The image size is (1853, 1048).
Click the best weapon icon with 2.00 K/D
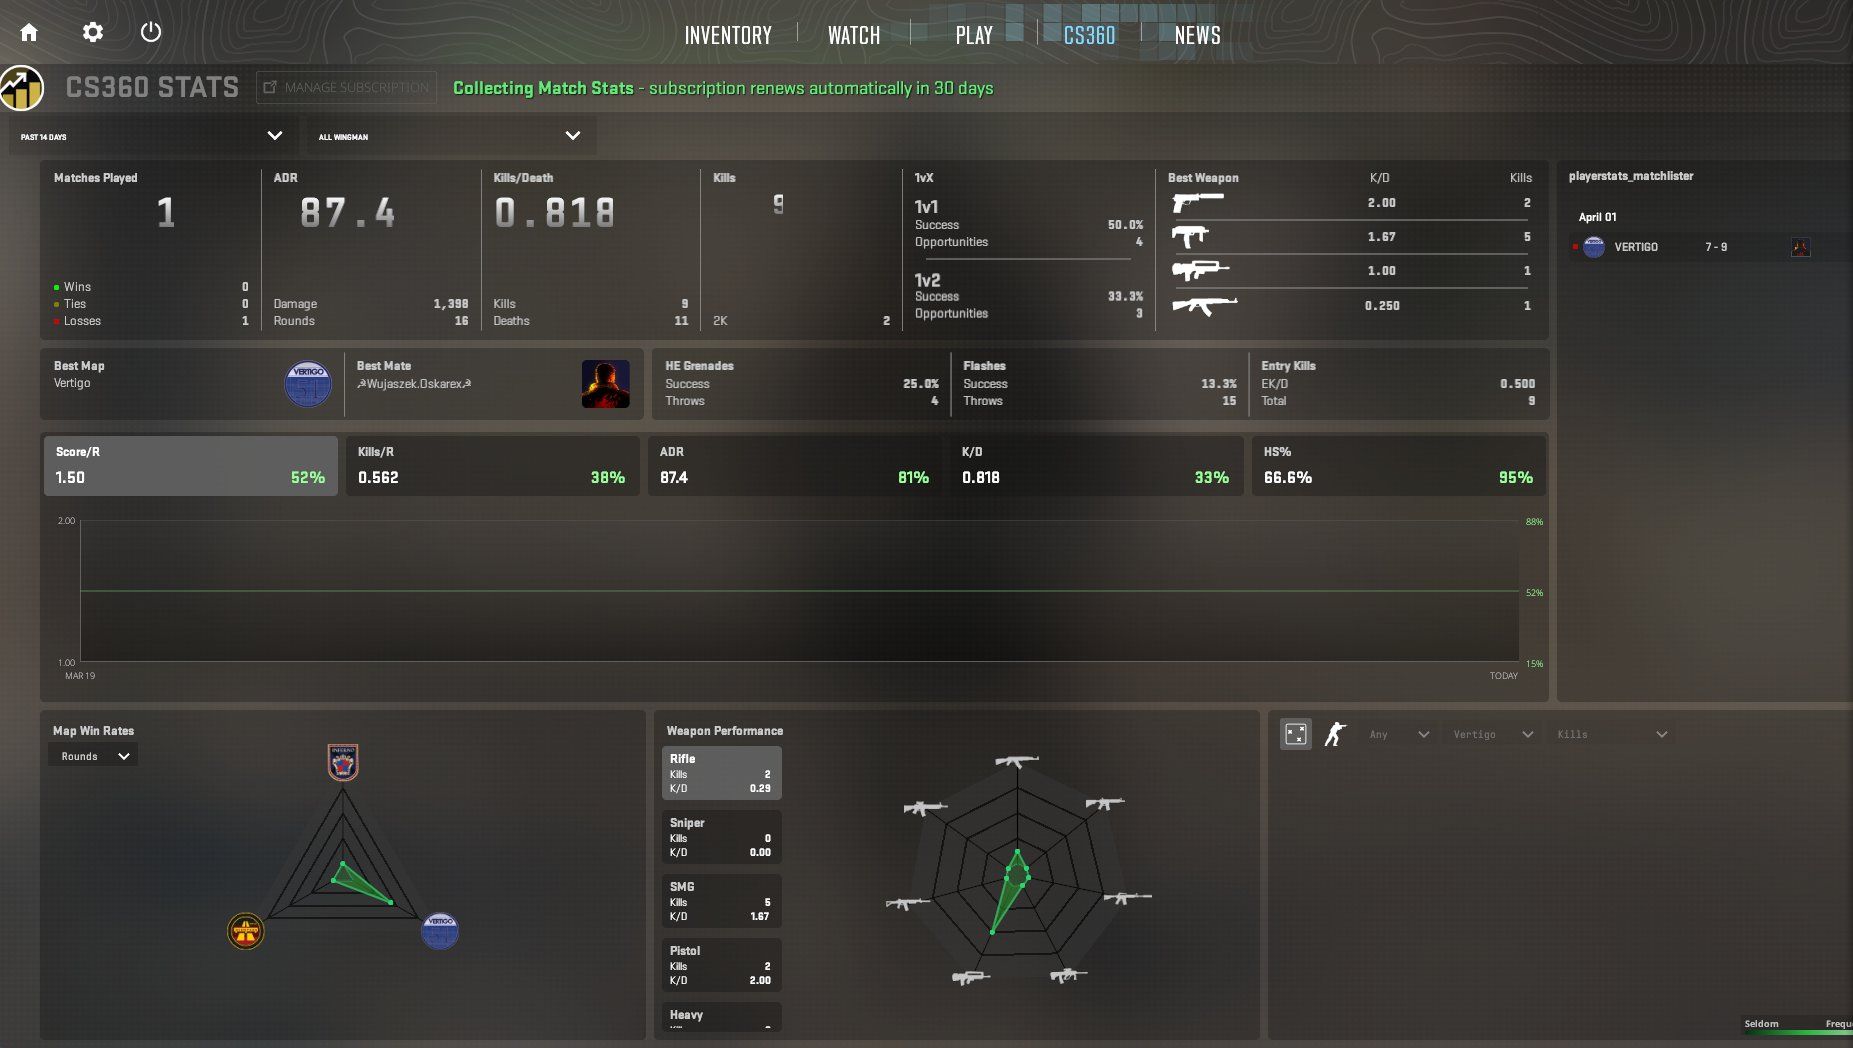click(x=1197, y=202)
